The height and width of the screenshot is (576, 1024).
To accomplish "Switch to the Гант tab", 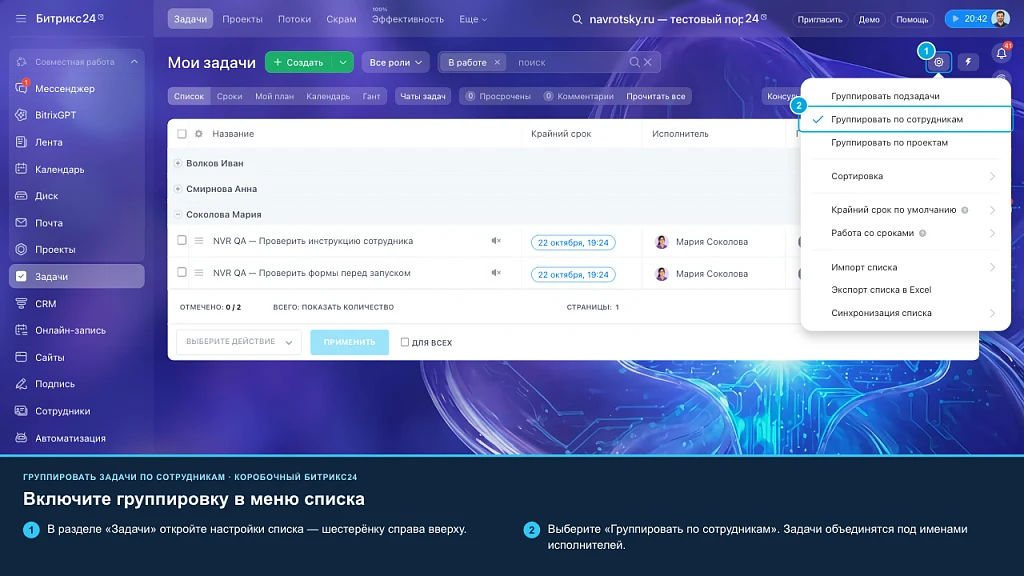I will pos(371,96).
